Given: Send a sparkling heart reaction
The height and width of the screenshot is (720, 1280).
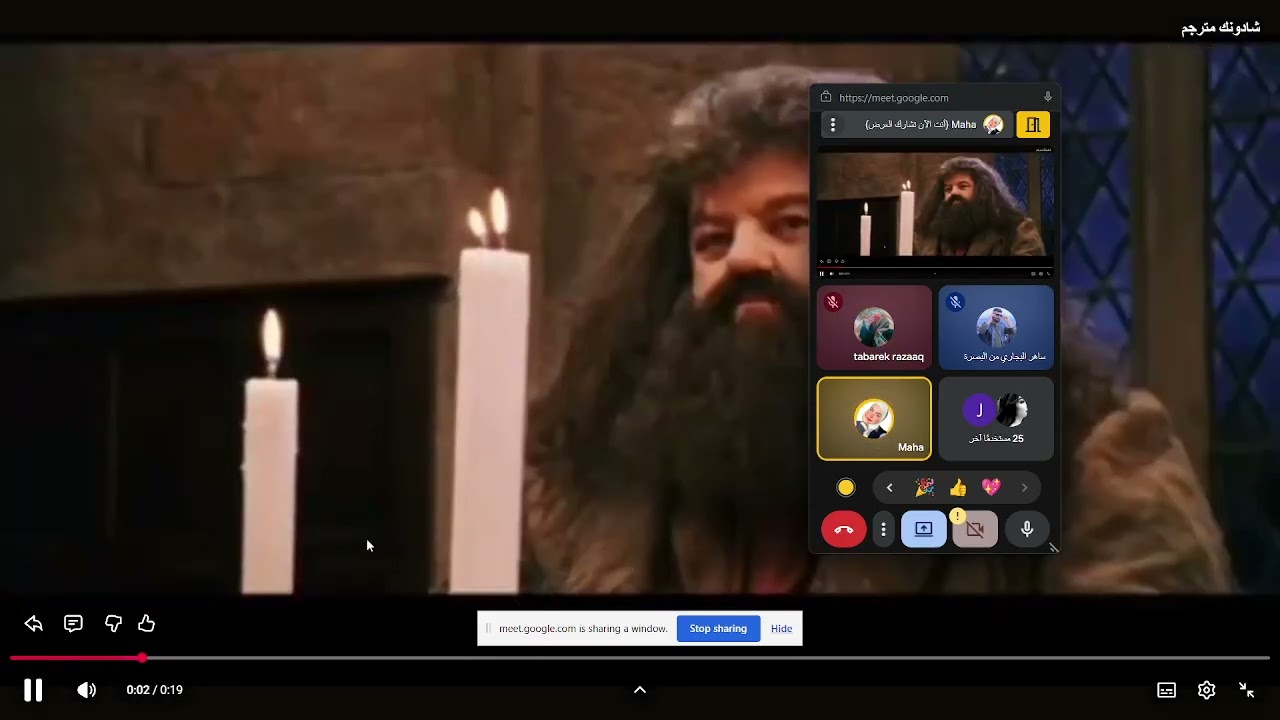Looking at the screenshot, I should click(991, 488).
